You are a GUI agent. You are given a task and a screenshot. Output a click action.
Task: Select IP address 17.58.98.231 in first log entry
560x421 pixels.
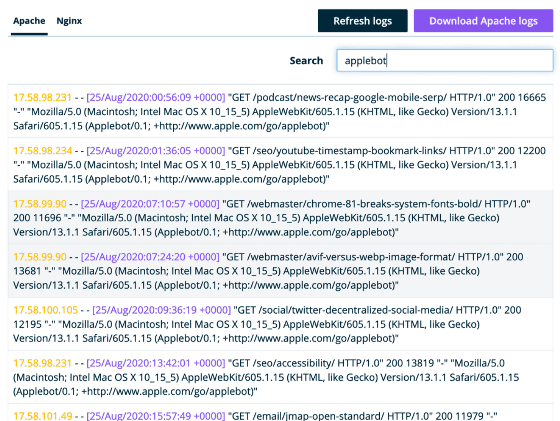tap(42, 97)
